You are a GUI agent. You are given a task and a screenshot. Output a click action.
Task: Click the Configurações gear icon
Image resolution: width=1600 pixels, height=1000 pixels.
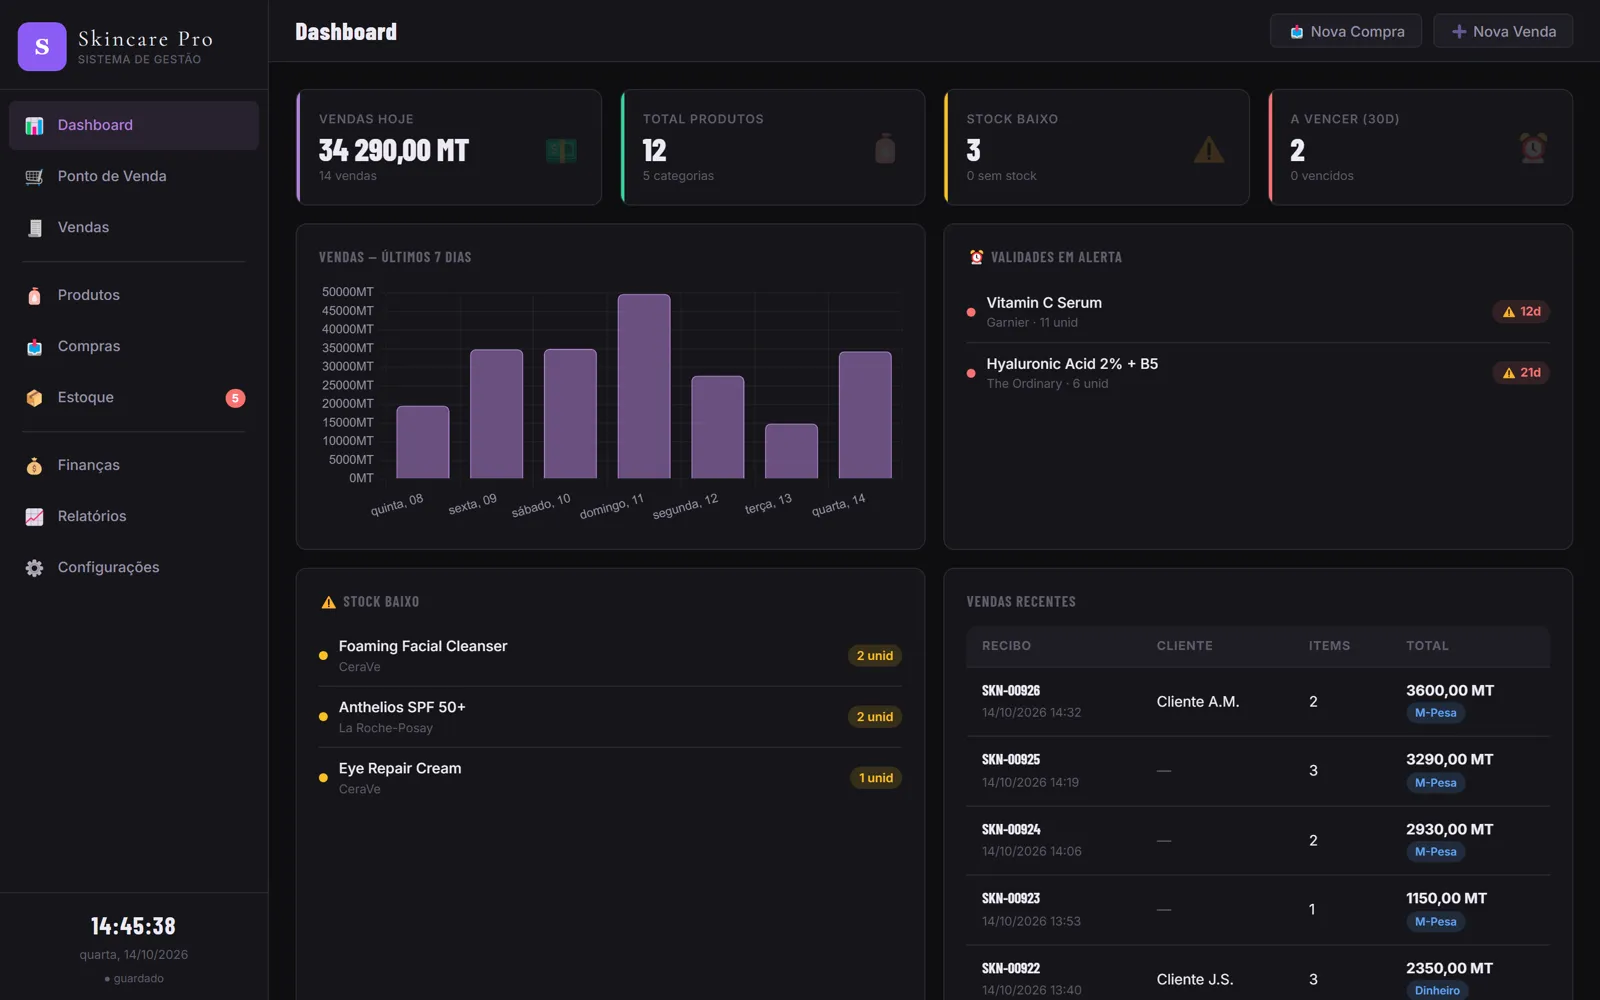pyautogui.click(x=34, y=568)
